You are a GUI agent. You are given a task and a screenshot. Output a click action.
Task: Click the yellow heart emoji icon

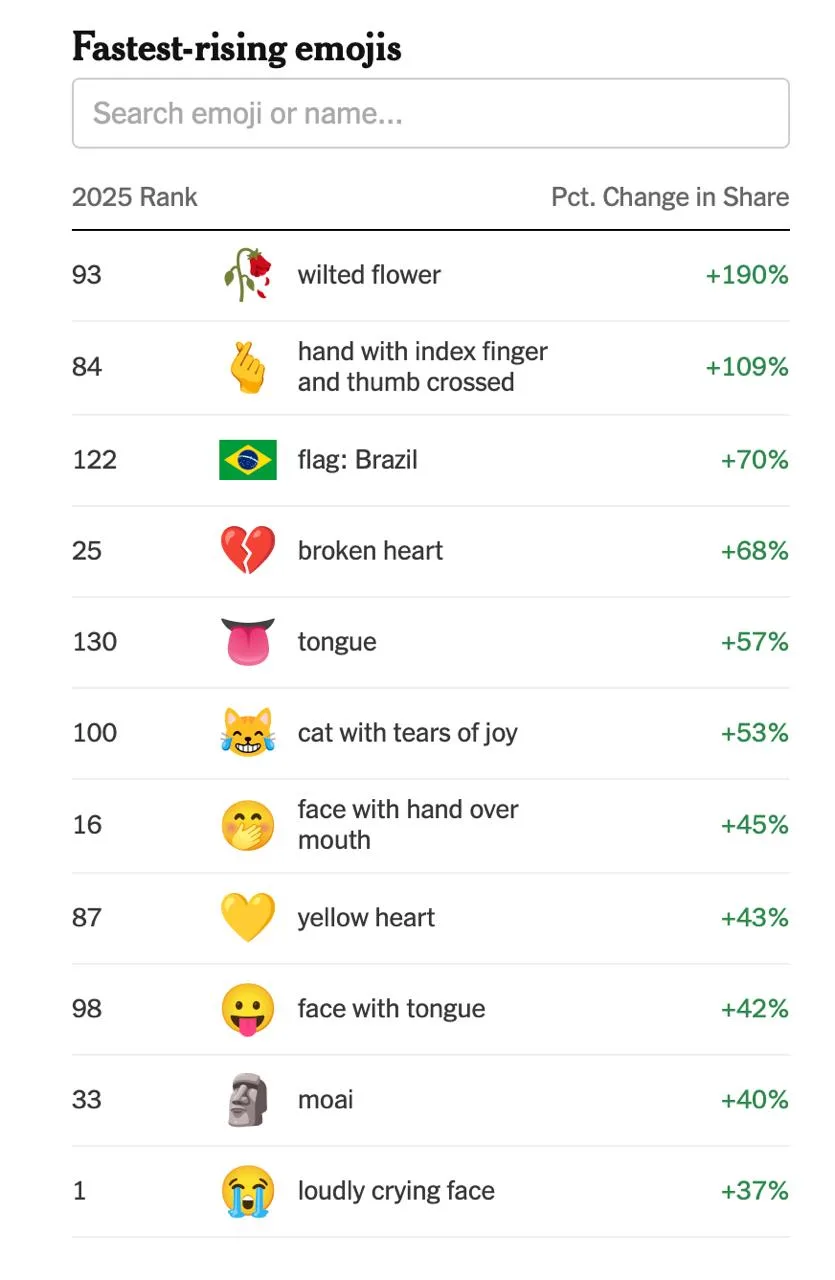click(x=247, y=918)
